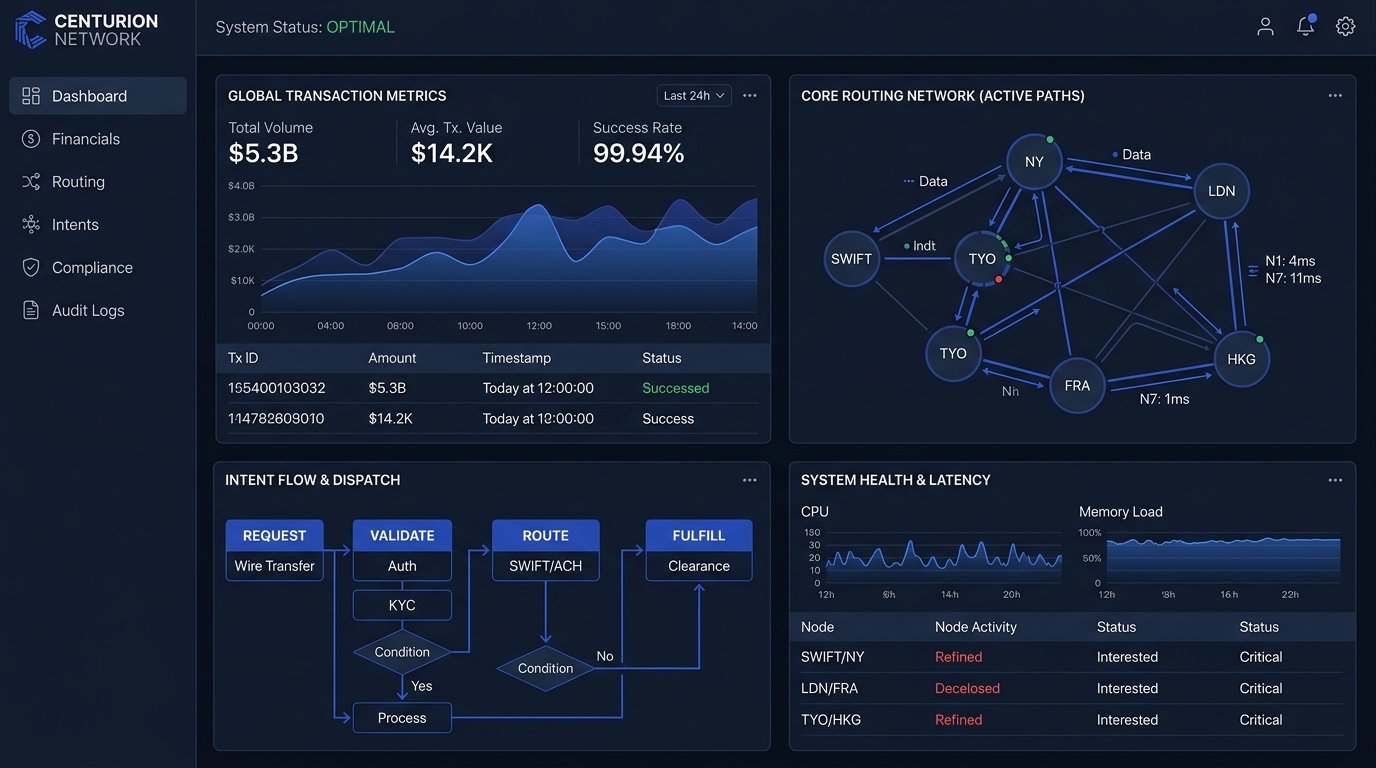1376x768 pixels.
Task: Sort transactions by the Amount column
Action: point(392,358)
